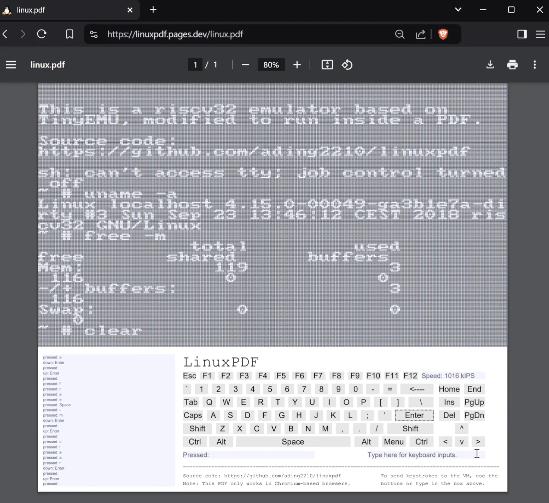The height and width of the screenshot is (503, 549).
Task: Open the browser main menu
Action: click(x=540, y=34)
